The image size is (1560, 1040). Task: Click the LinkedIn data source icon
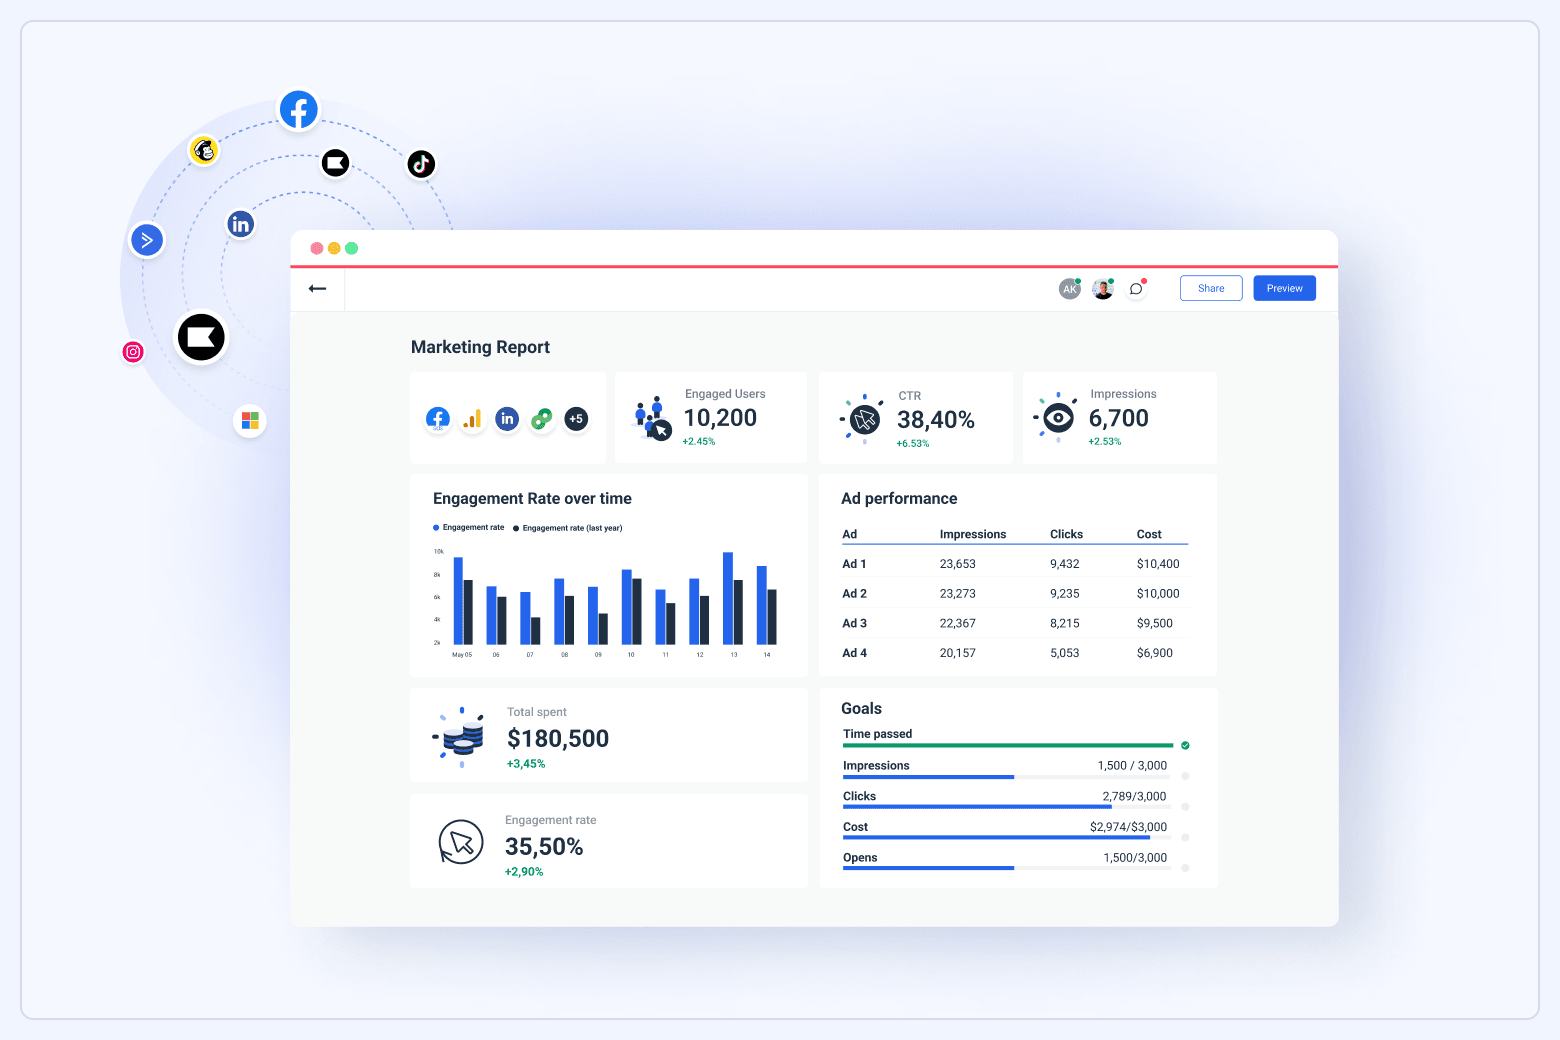coord(507,418)
